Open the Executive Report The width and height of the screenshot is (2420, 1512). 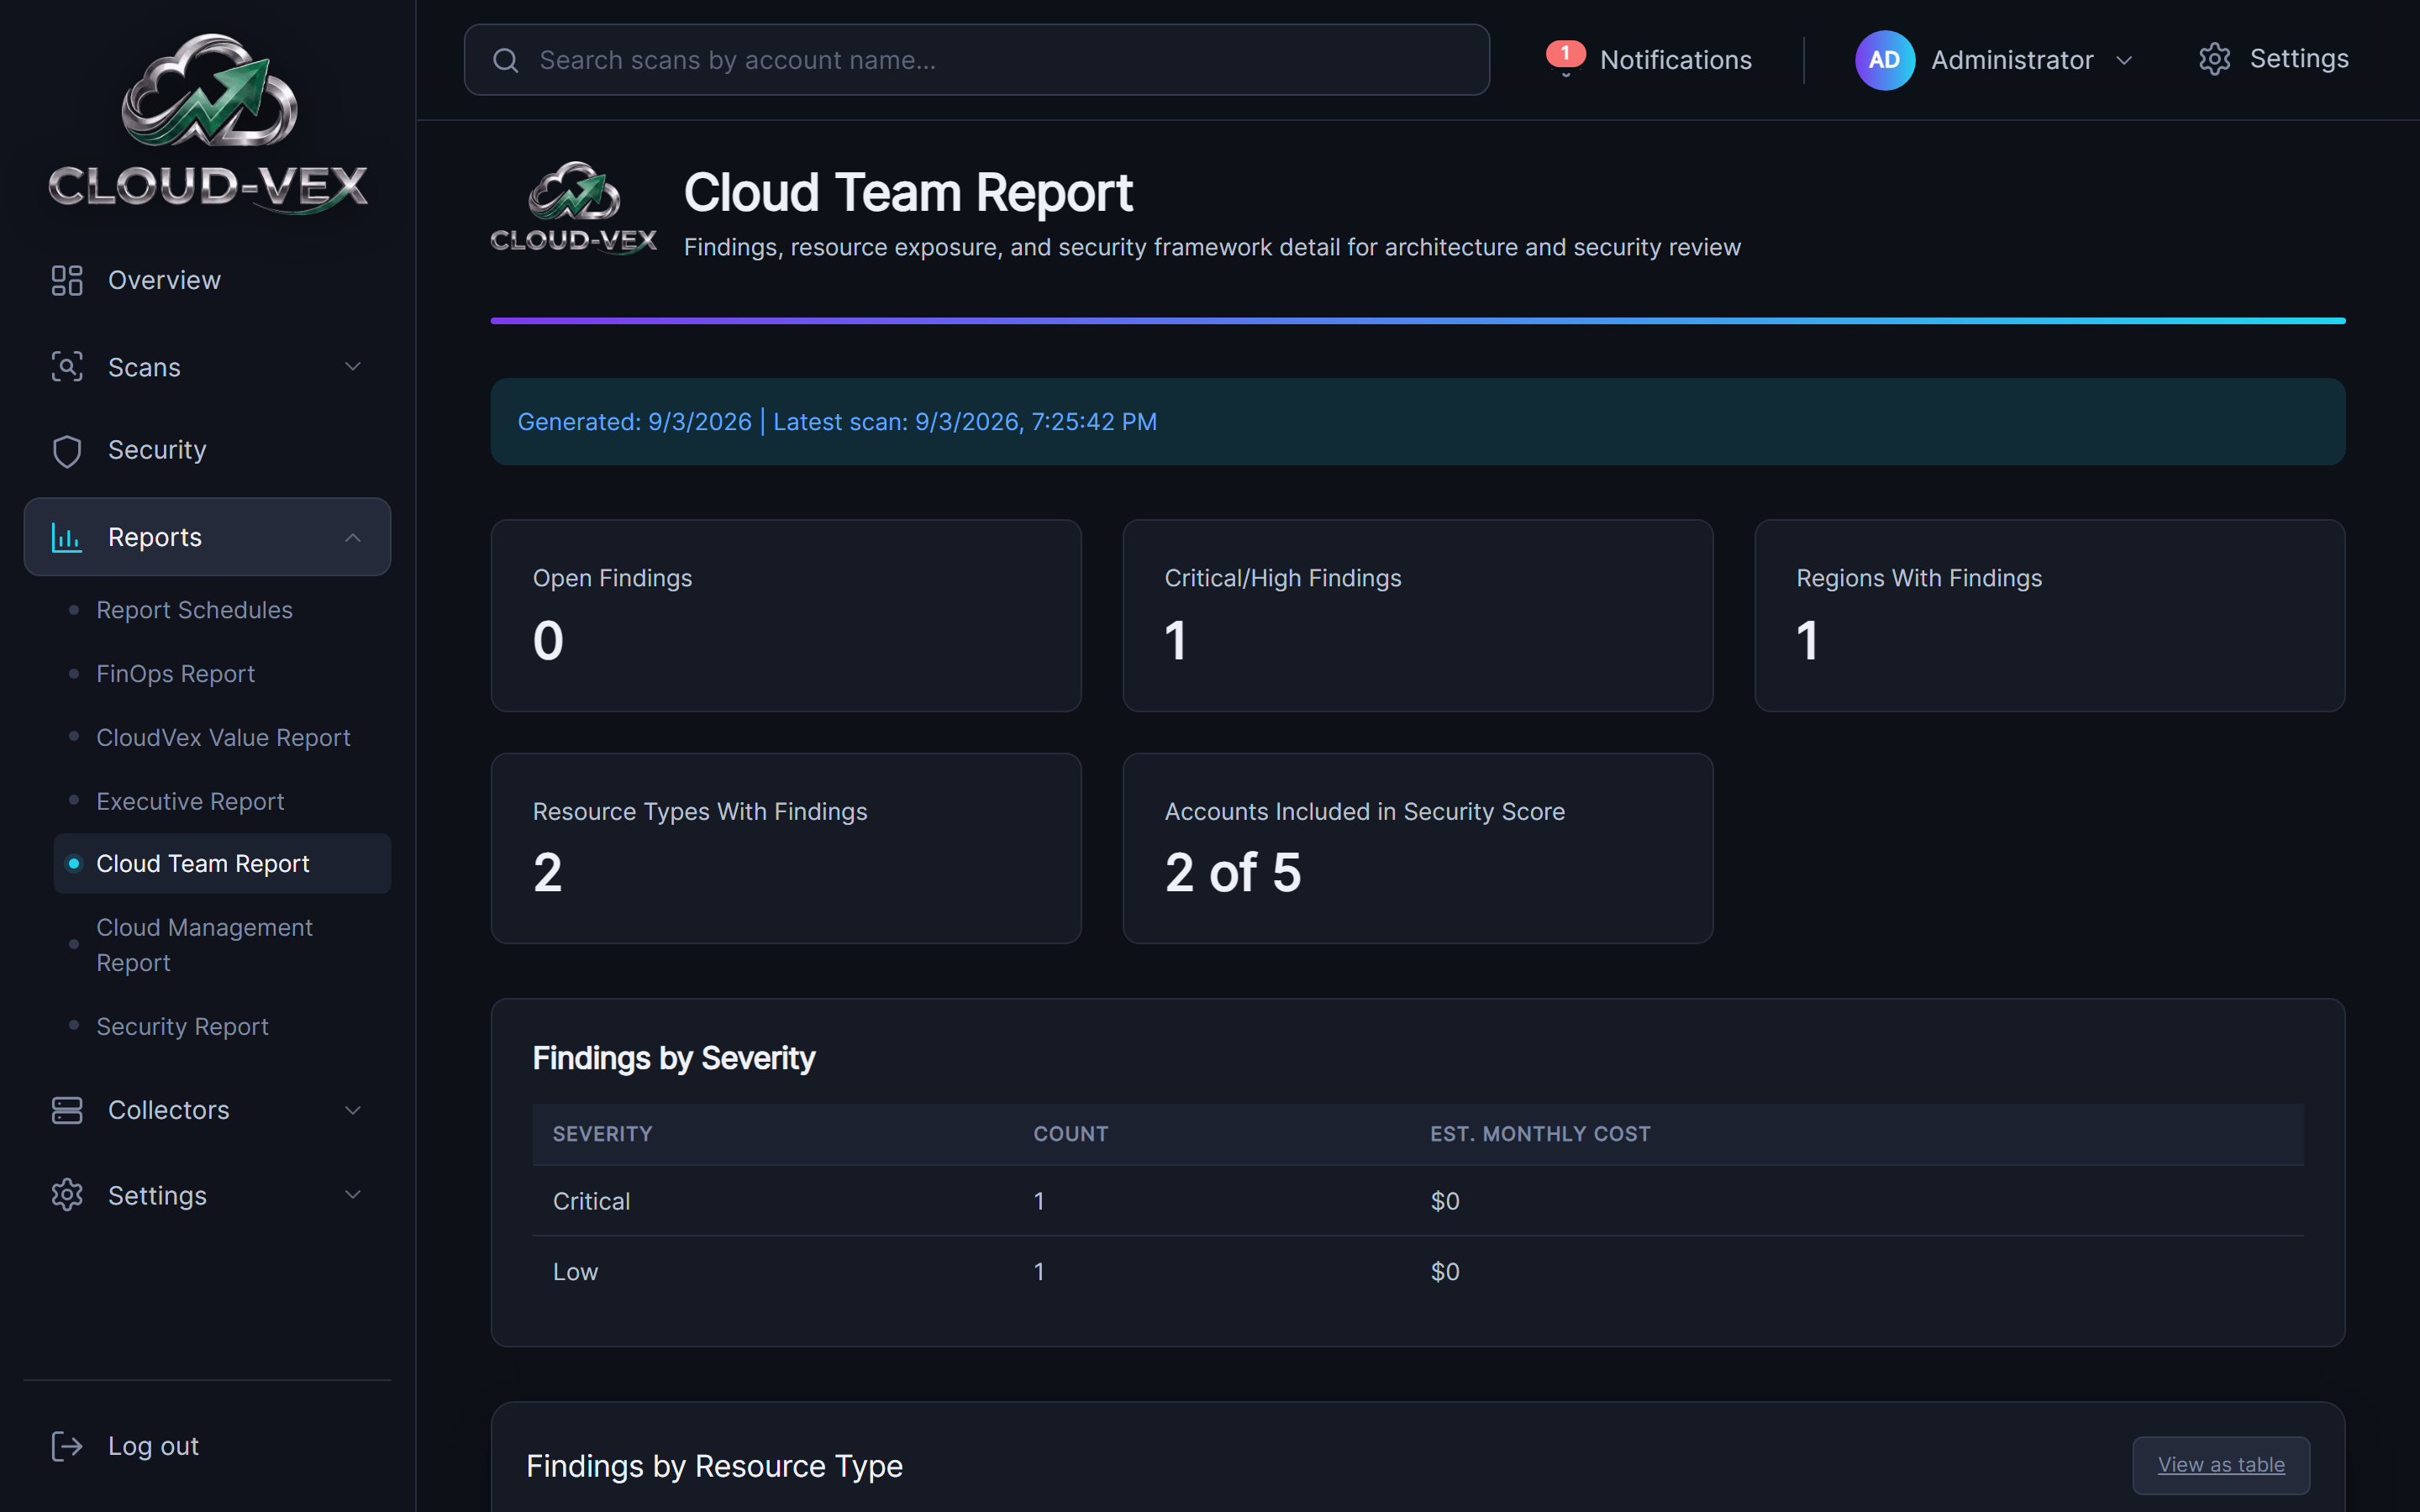tap(190, 801)
